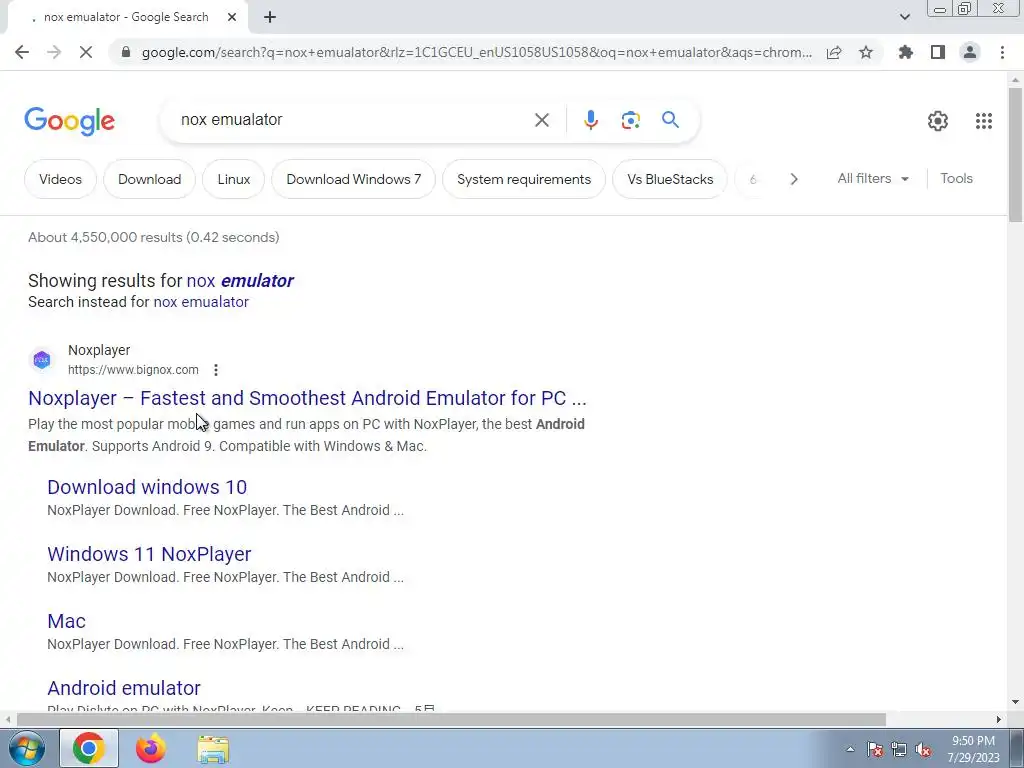Open the Chrome side panel
The height and width of the screenshot is (768, 1024).
pos(938,52)
